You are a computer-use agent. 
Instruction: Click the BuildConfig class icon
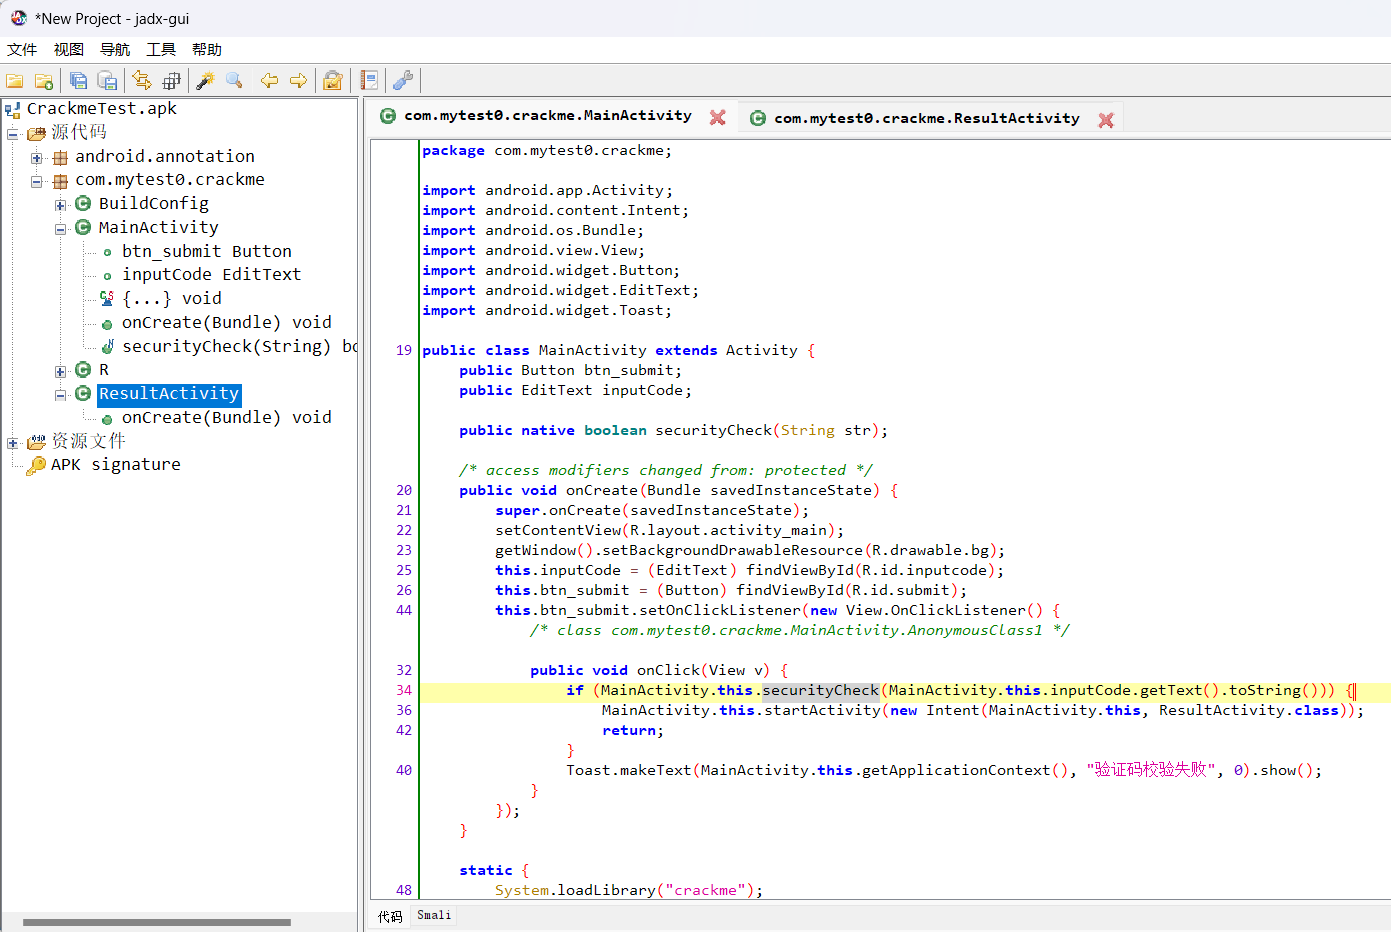[x=83, y=204]
